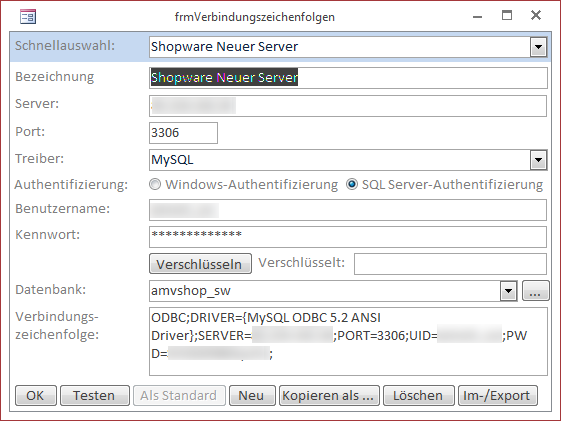The height and width of the screenshot is (421, 561).
Task: Click the ellipsis button beside Datenbank
Action: click(536, 290)
